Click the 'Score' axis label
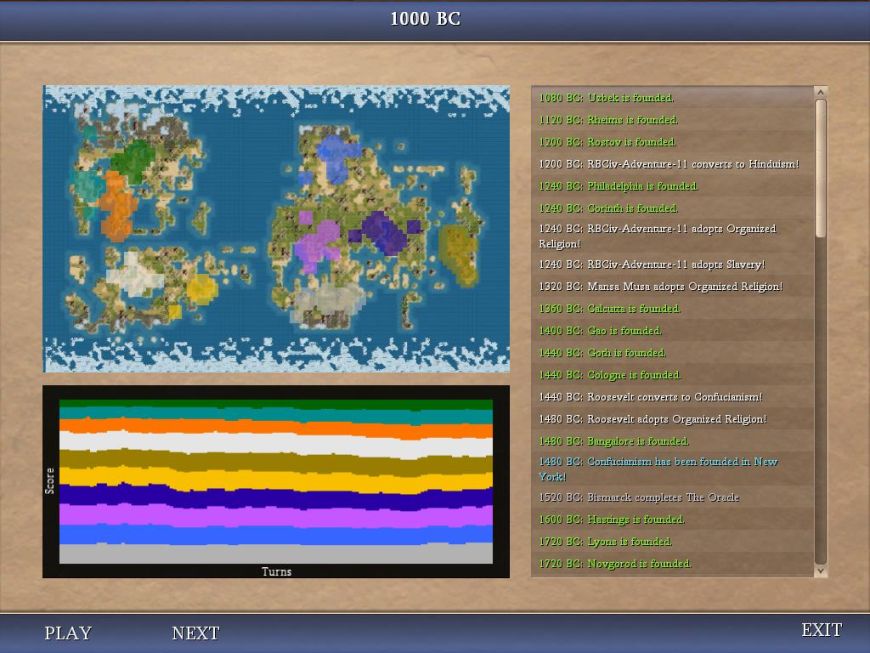This screenshot has height=653, width=870. coord(50,481)
